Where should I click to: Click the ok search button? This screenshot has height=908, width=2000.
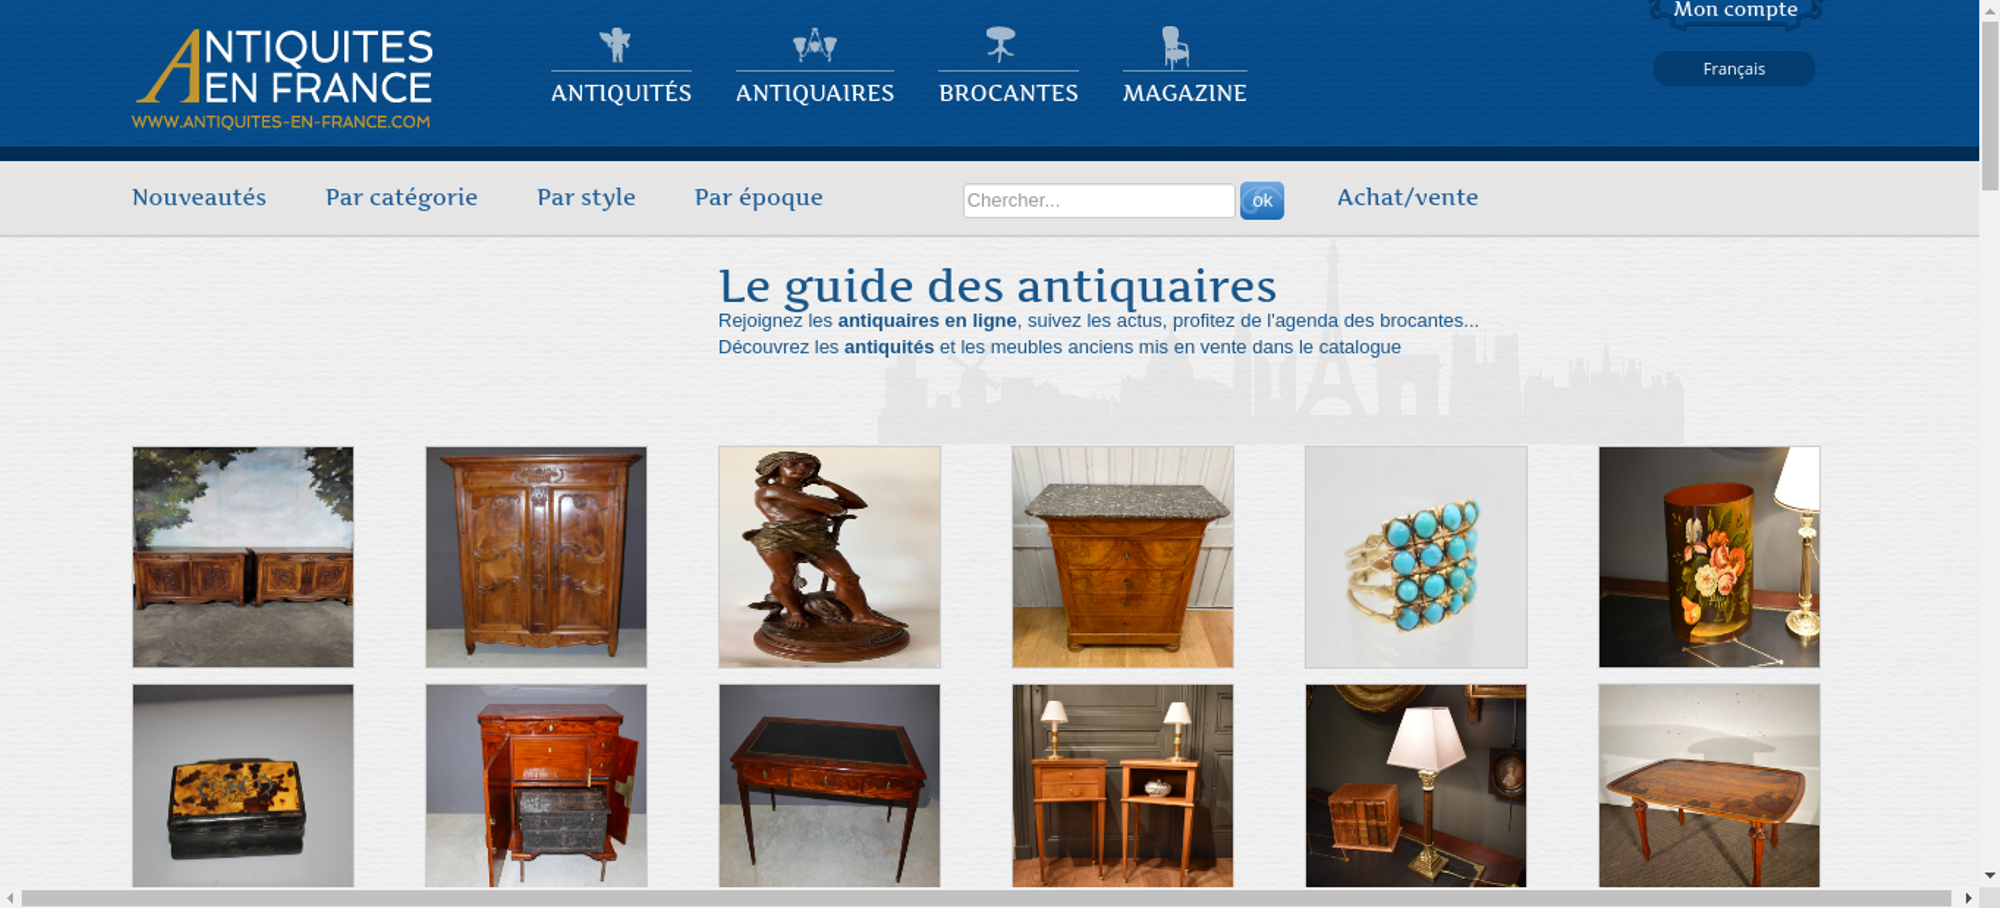click(x=1262, y=201)
